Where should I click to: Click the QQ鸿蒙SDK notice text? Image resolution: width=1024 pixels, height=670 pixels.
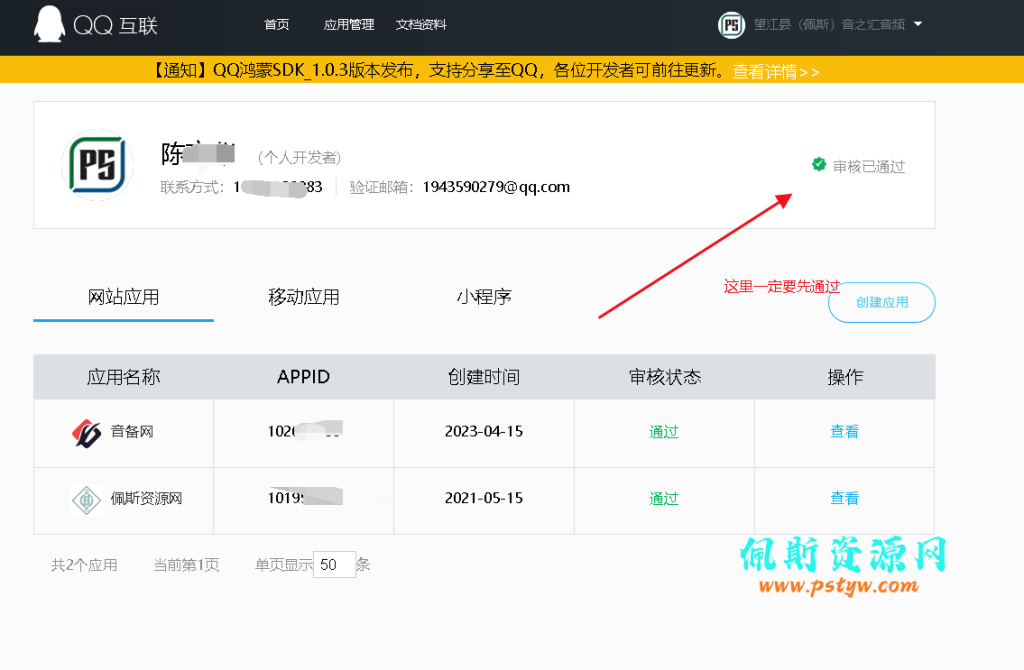point(439,70)
